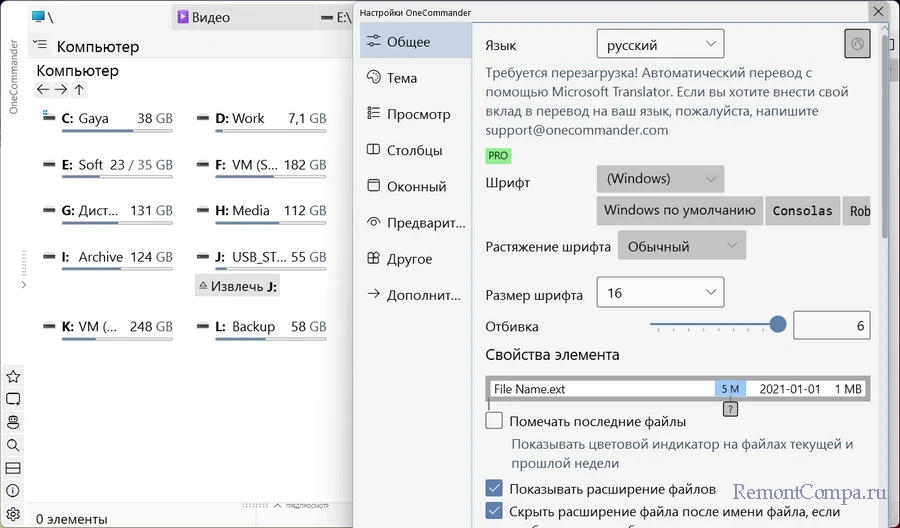Expand the font size dropdown showing 16
Viewport: 900px width, 528px height.
coord(660,293)
